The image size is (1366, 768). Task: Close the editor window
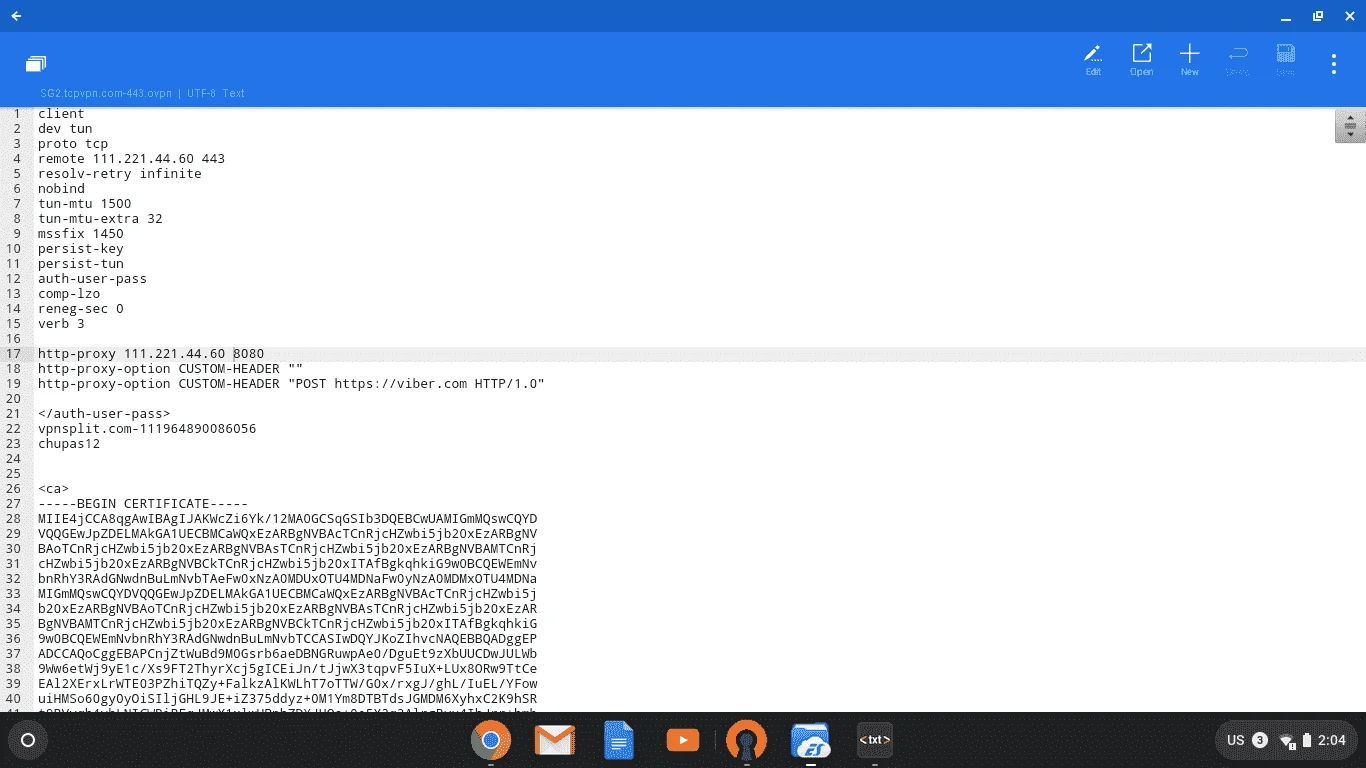click(x=1349, y=16)
